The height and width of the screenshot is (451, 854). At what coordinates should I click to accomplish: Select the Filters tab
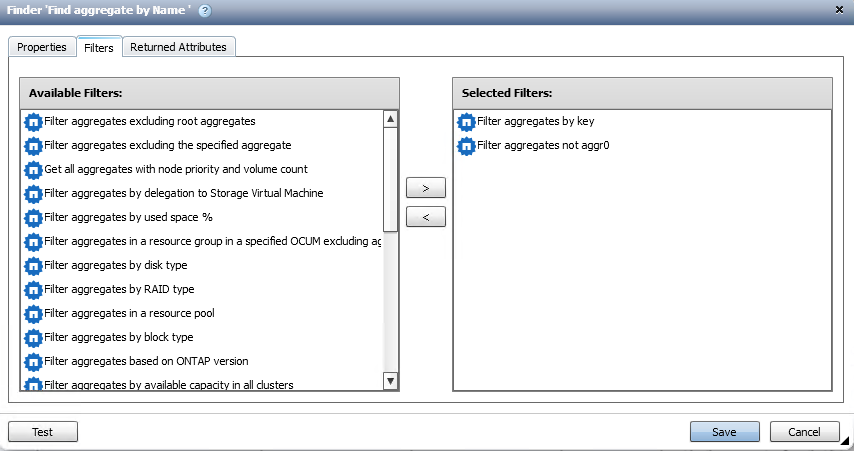tap(99, 47)
